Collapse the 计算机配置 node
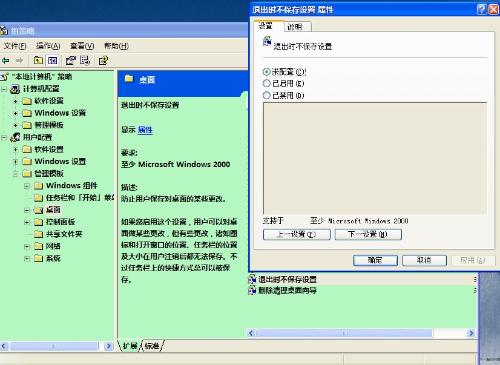The width and height of the screenshot is (500, 365). click(x=4, y=89)
